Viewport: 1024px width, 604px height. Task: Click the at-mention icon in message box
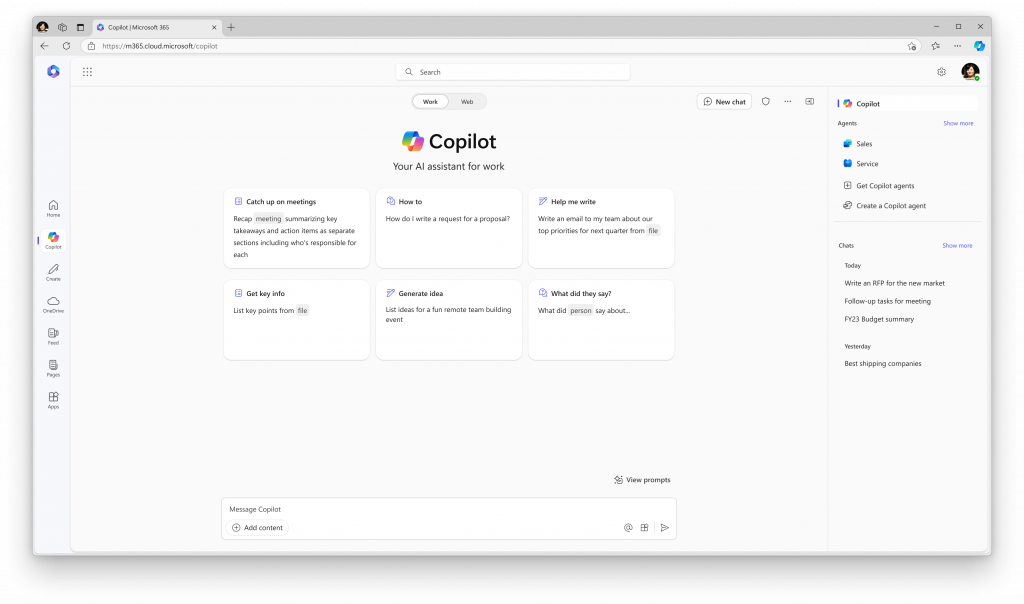point(628,528)
